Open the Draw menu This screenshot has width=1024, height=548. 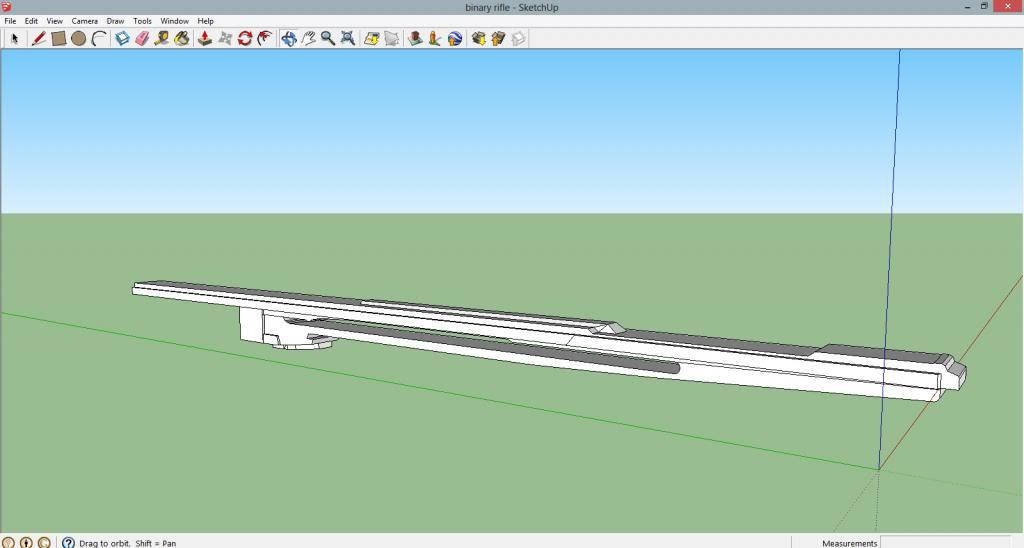tap(116, 21)
